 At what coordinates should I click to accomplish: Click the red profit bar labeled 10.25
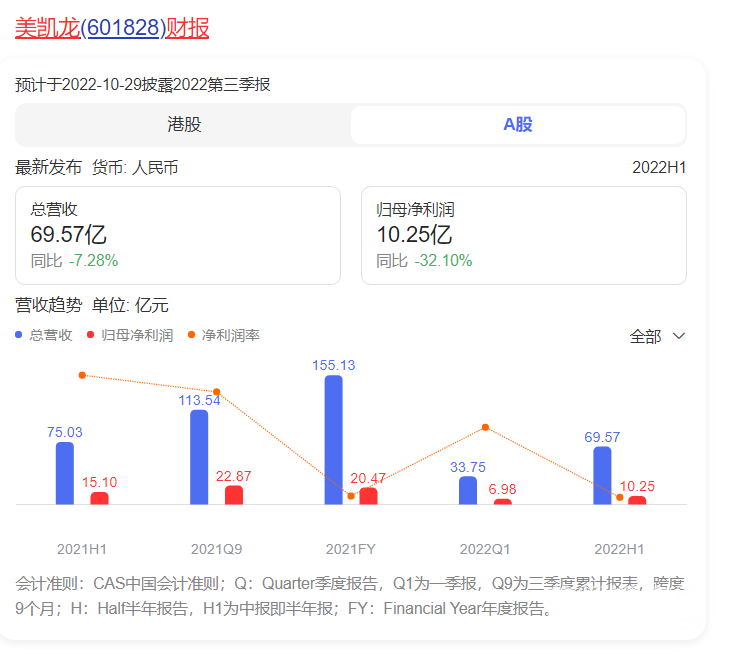pyautogui.click(x=637, y=500)
